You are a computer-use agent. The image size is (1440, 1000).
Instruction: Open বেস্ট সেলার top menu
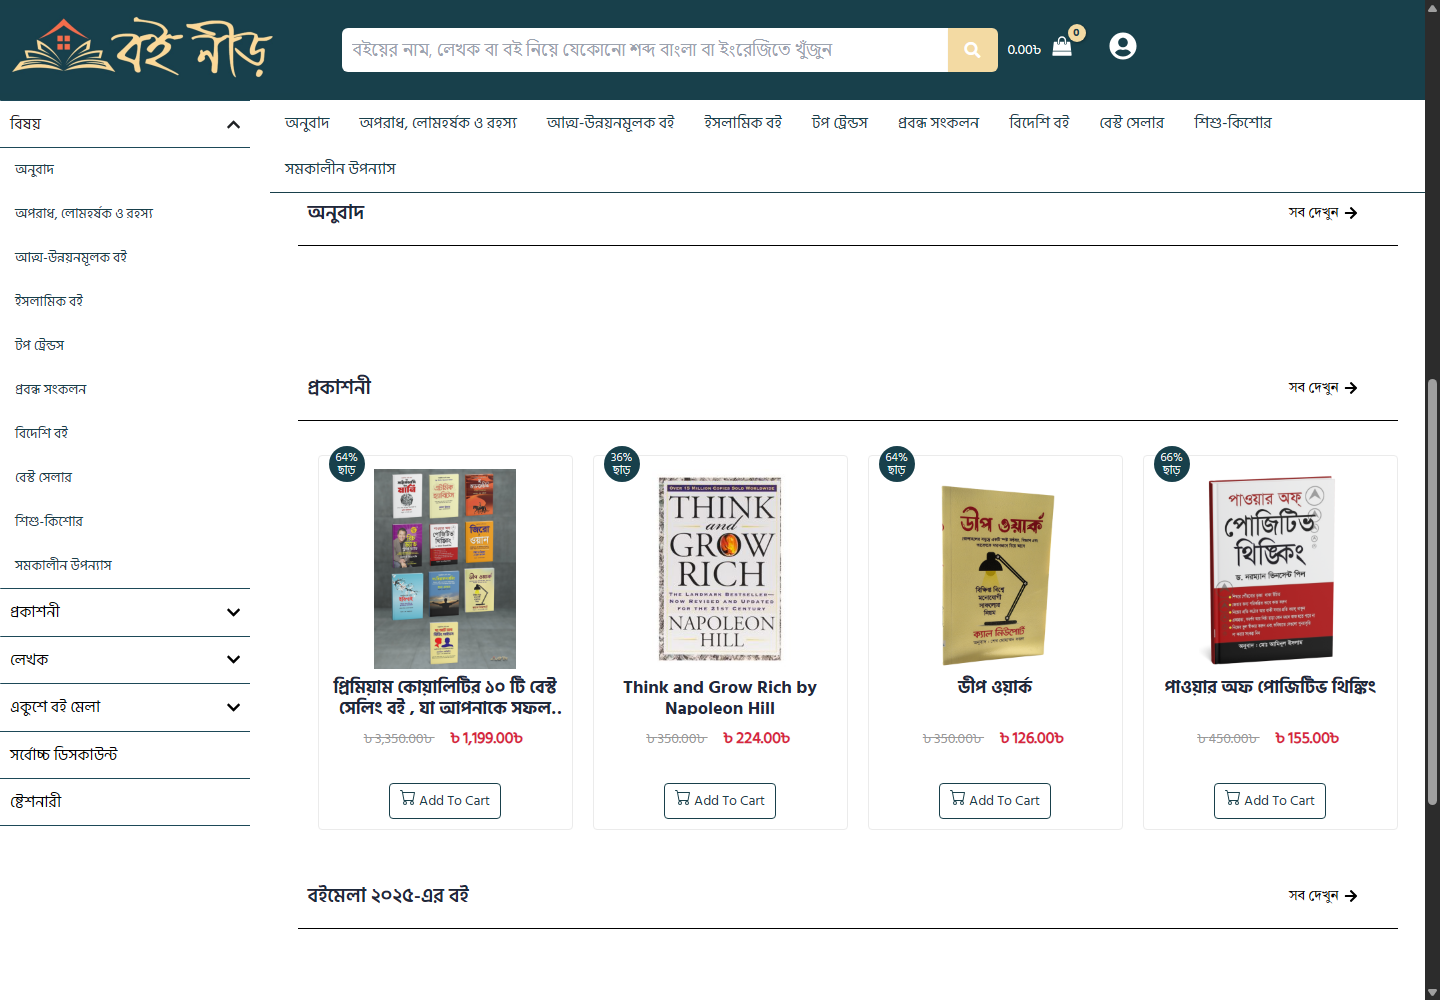pos(1132,123)
